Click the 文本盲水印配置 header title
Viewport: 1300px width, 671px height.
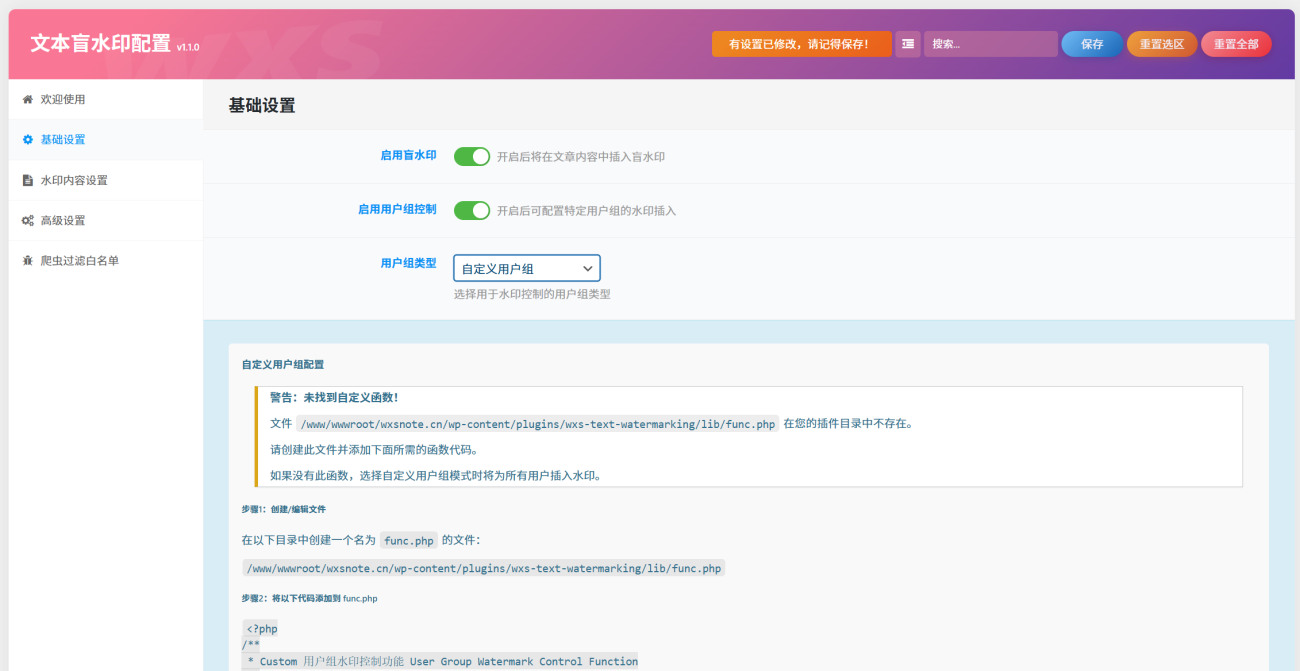pos(100,44)
